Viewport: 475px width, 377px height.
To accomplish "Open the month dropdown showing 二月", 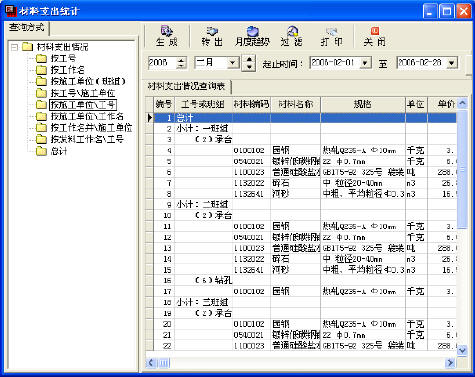I will click(233, 62).
